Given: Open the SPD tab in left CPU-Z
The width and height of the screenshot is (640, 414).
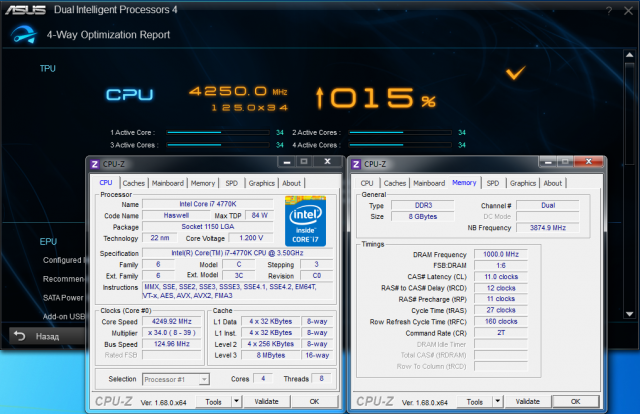Looking at the screenshot, I should click(231, 183).
